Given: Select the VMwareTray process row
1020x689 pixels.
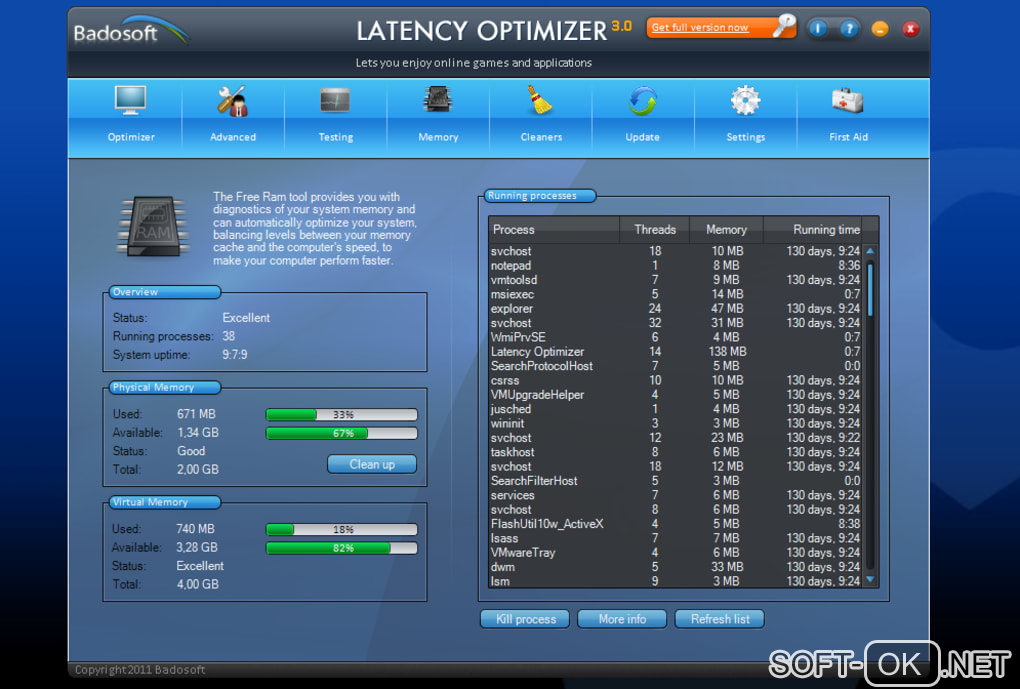Looking at the screenshot, I should (675, 552).
